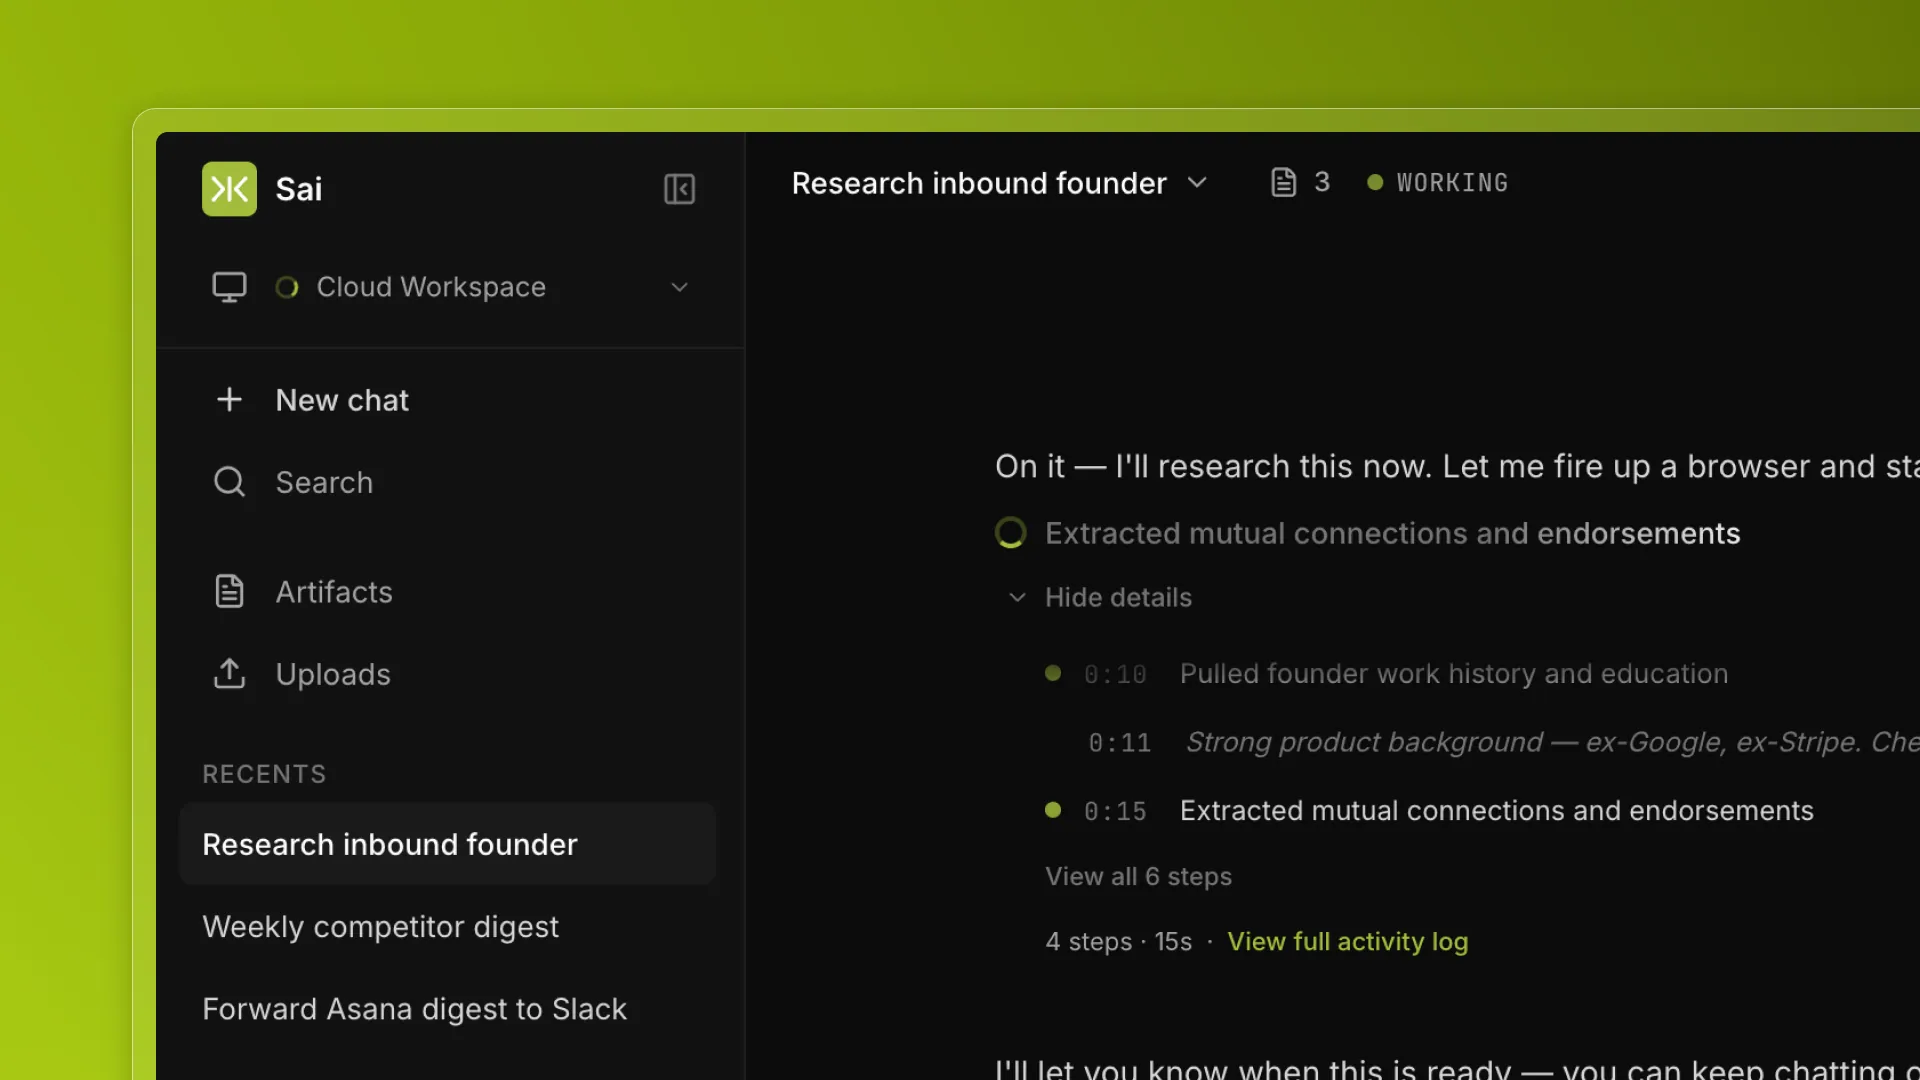Image resolution: width=1920 pixels, height=1080 pixels.
Task: Select 0:15 step Extracted mutual connections
Action: click(1496, 811)
